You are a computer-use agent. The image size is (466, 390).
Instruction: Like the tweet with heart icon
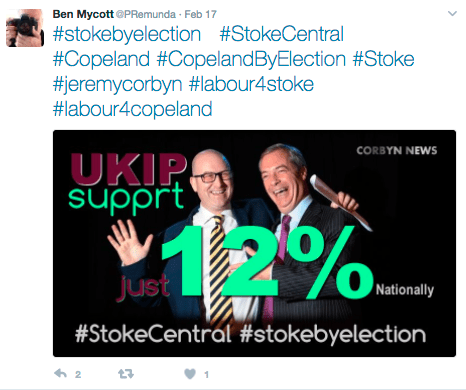pyautogui.click(x=190, y=374)
